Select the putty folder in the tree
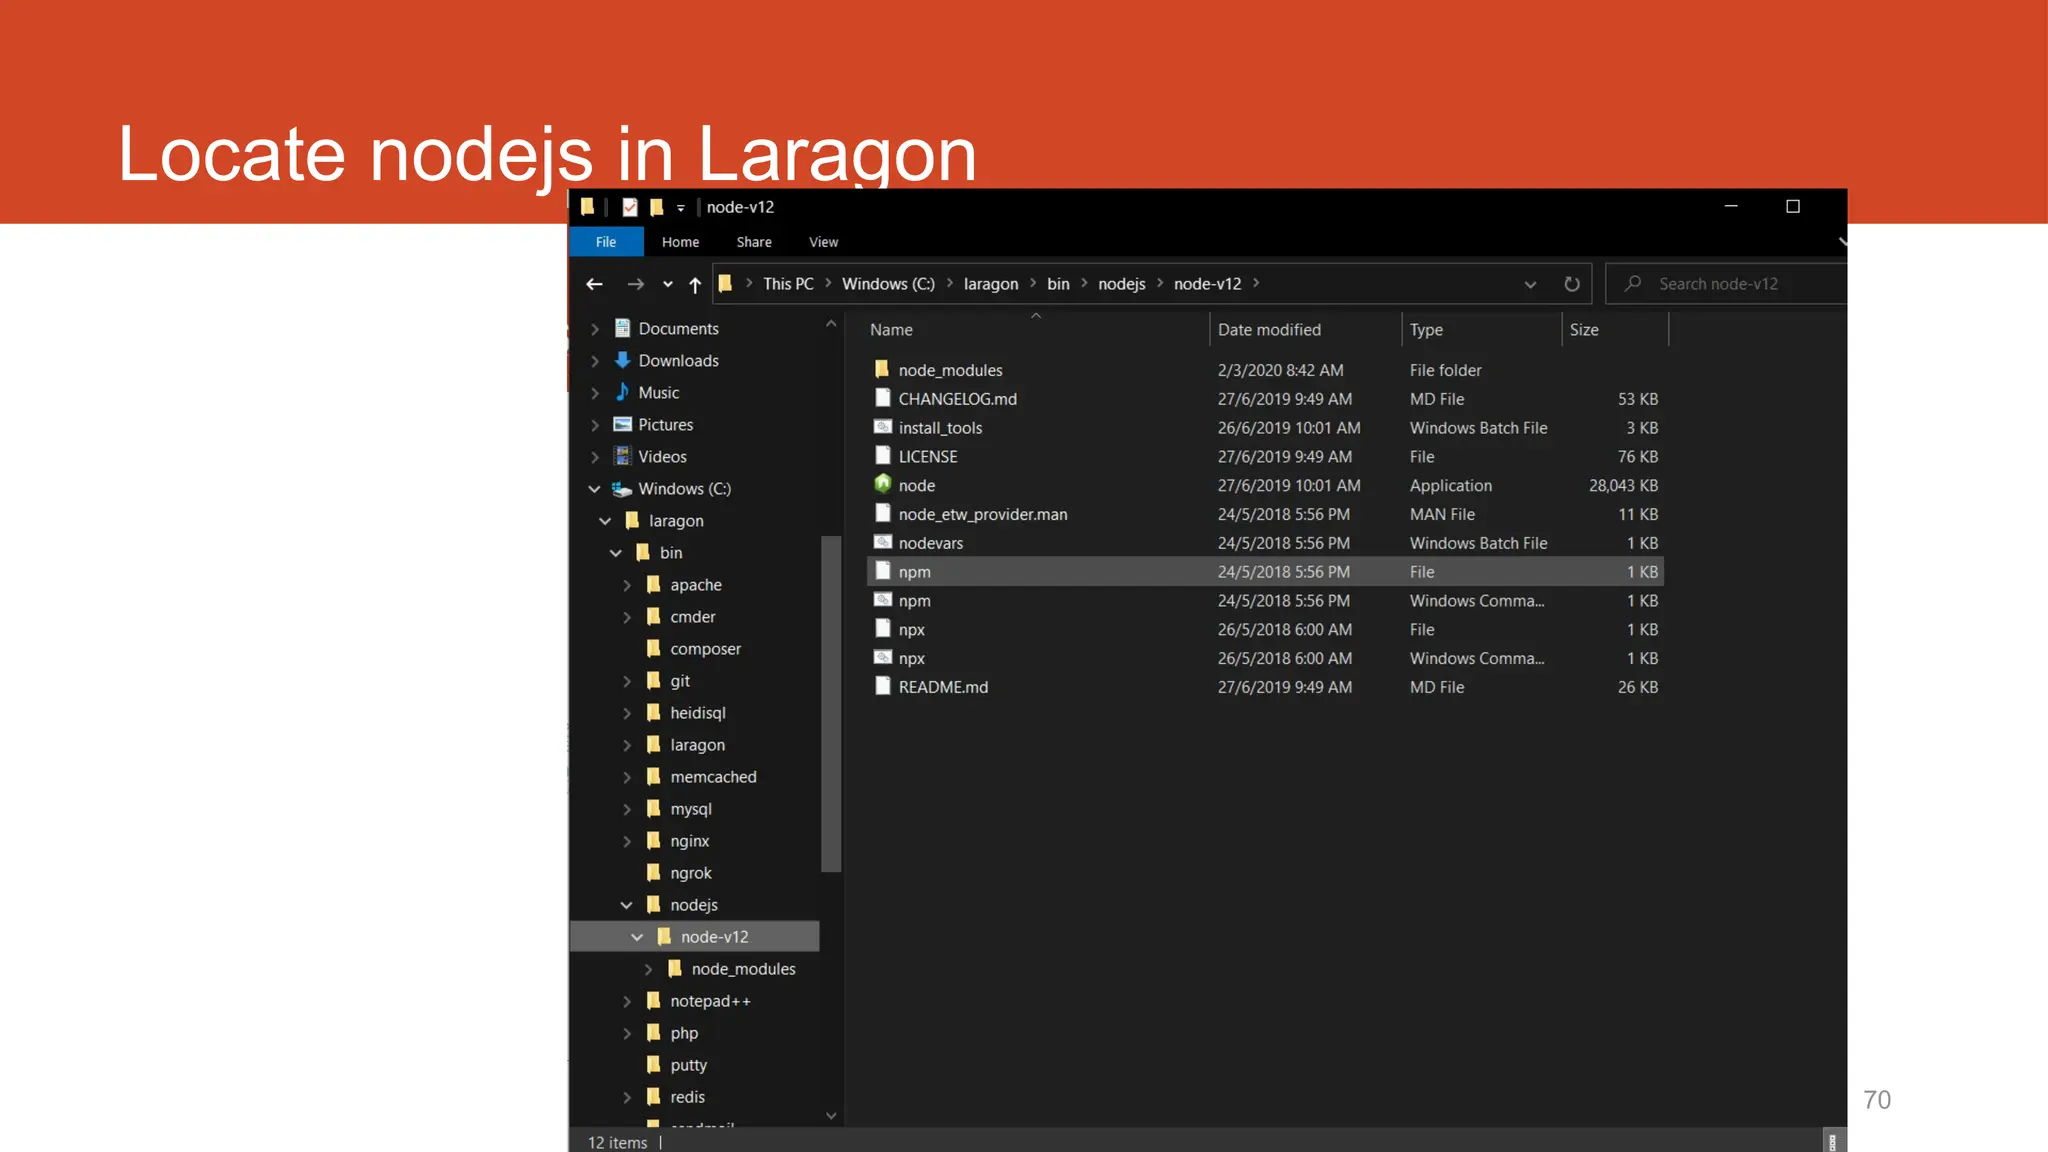The height and width of the screenshot is (1152, 2048). (688, 1065)
